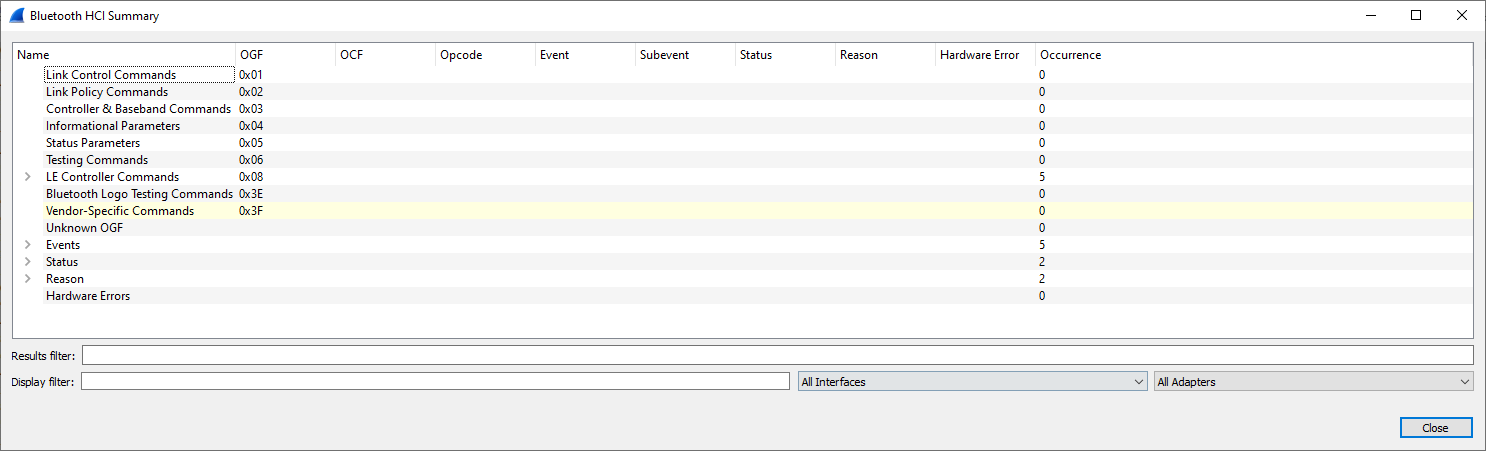Viewport: 1486px width, 451px height.
Task: Maximize the Bluetooth HCI Summary window
Action: click(1416, 15)
